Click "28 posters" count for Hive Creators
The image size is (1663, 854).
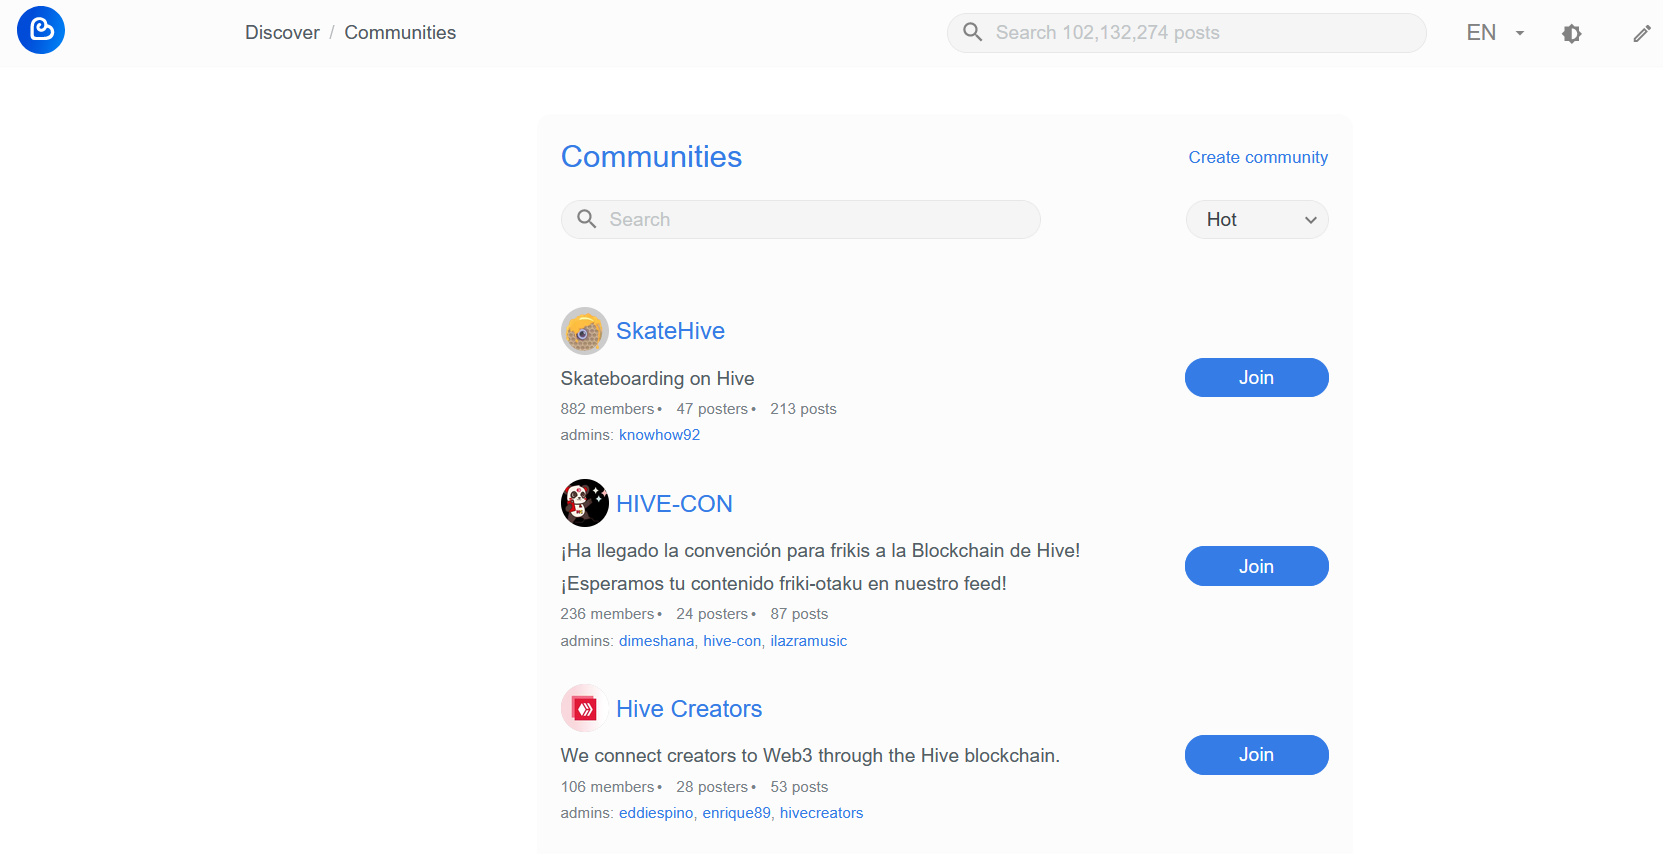coord(712,787)
